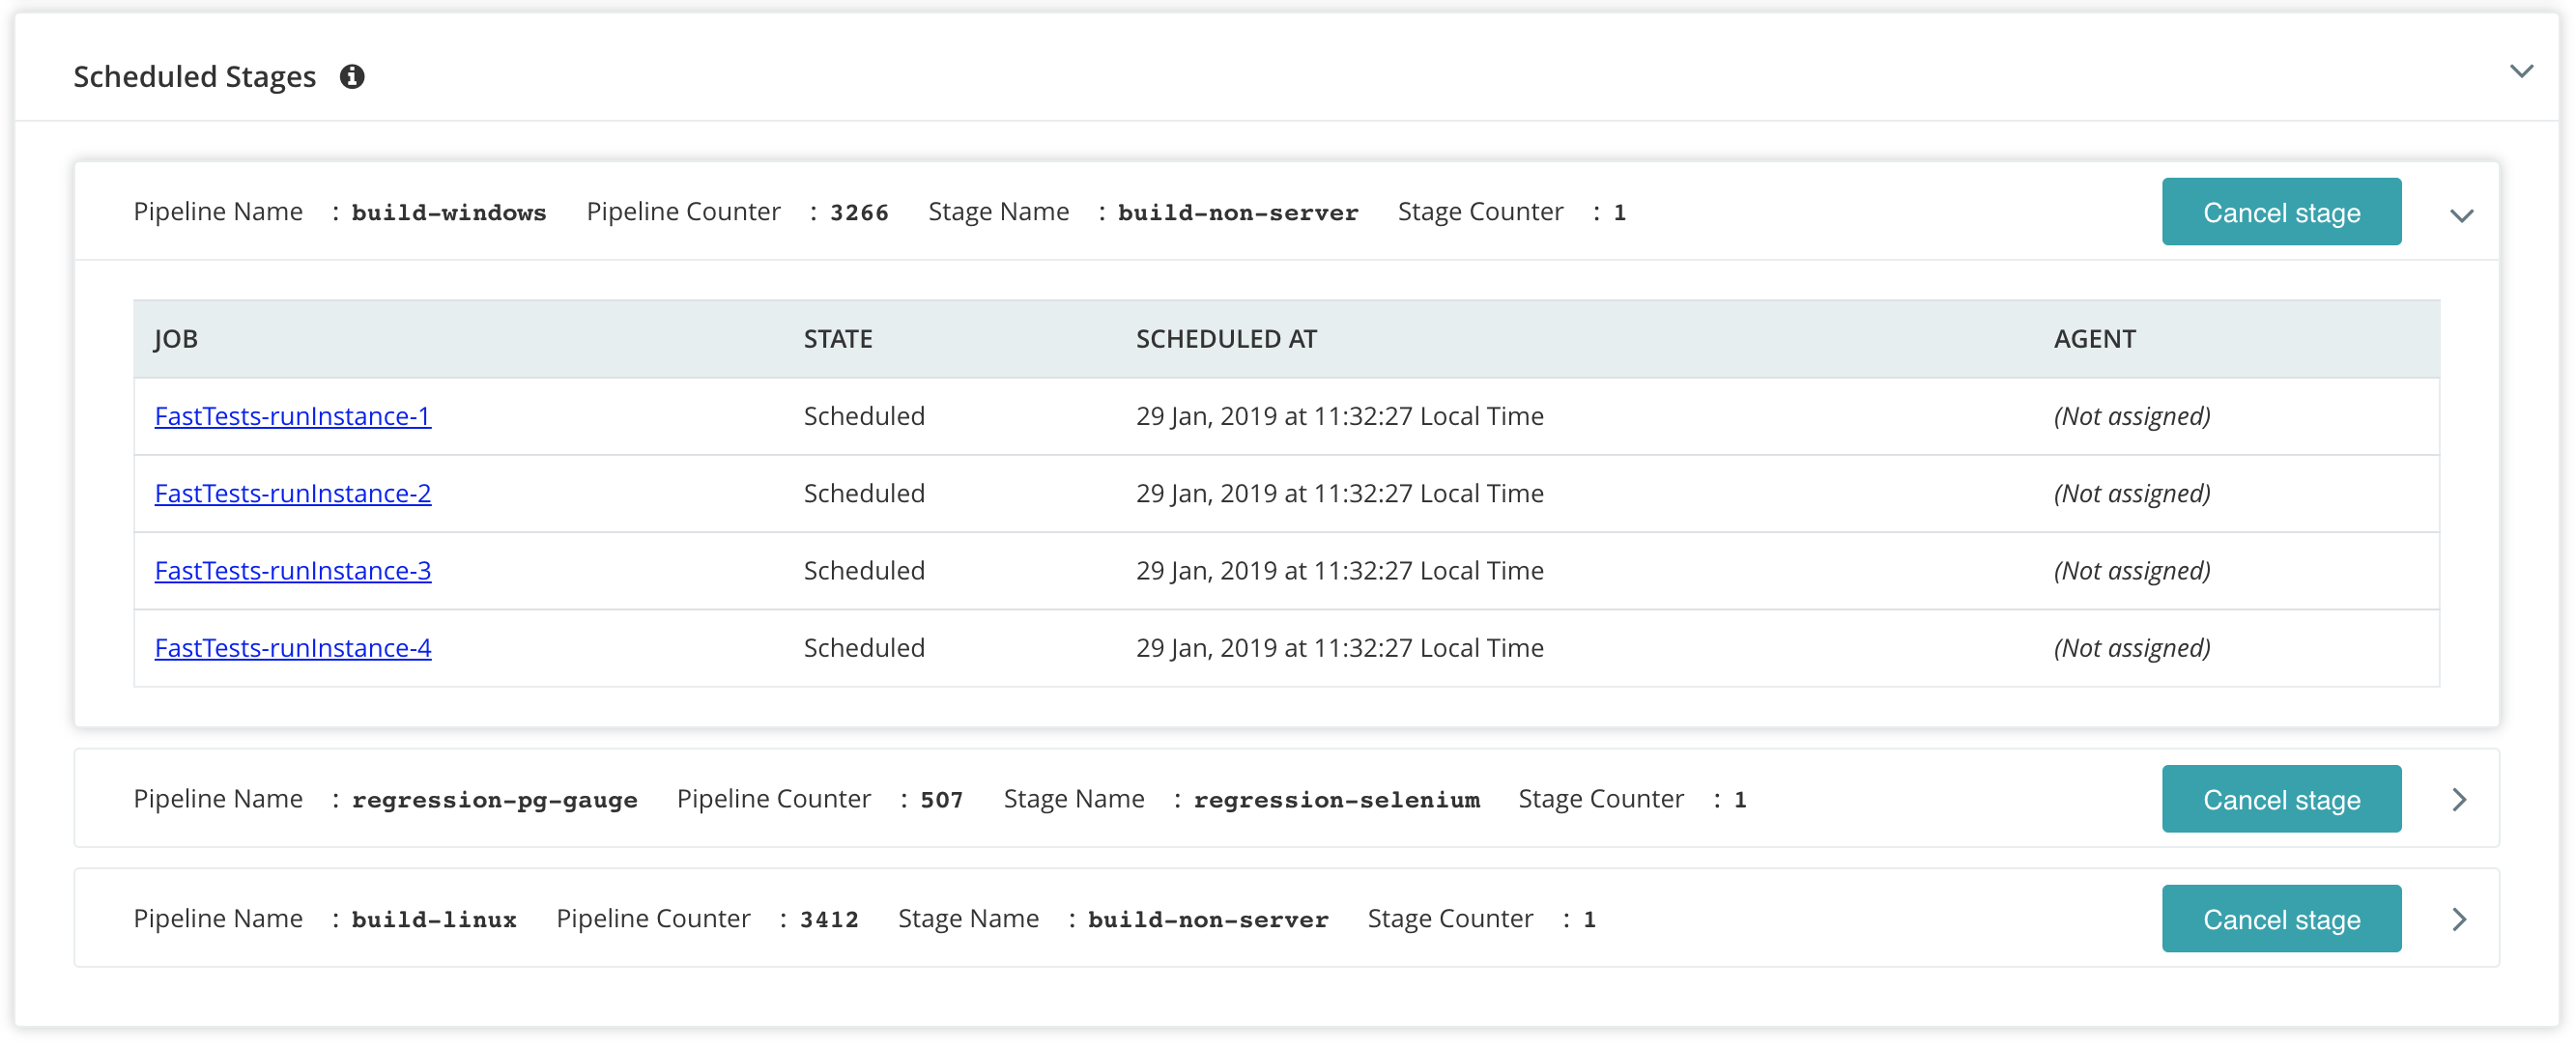Collapse the build-windows stage details

point(2461,216)
